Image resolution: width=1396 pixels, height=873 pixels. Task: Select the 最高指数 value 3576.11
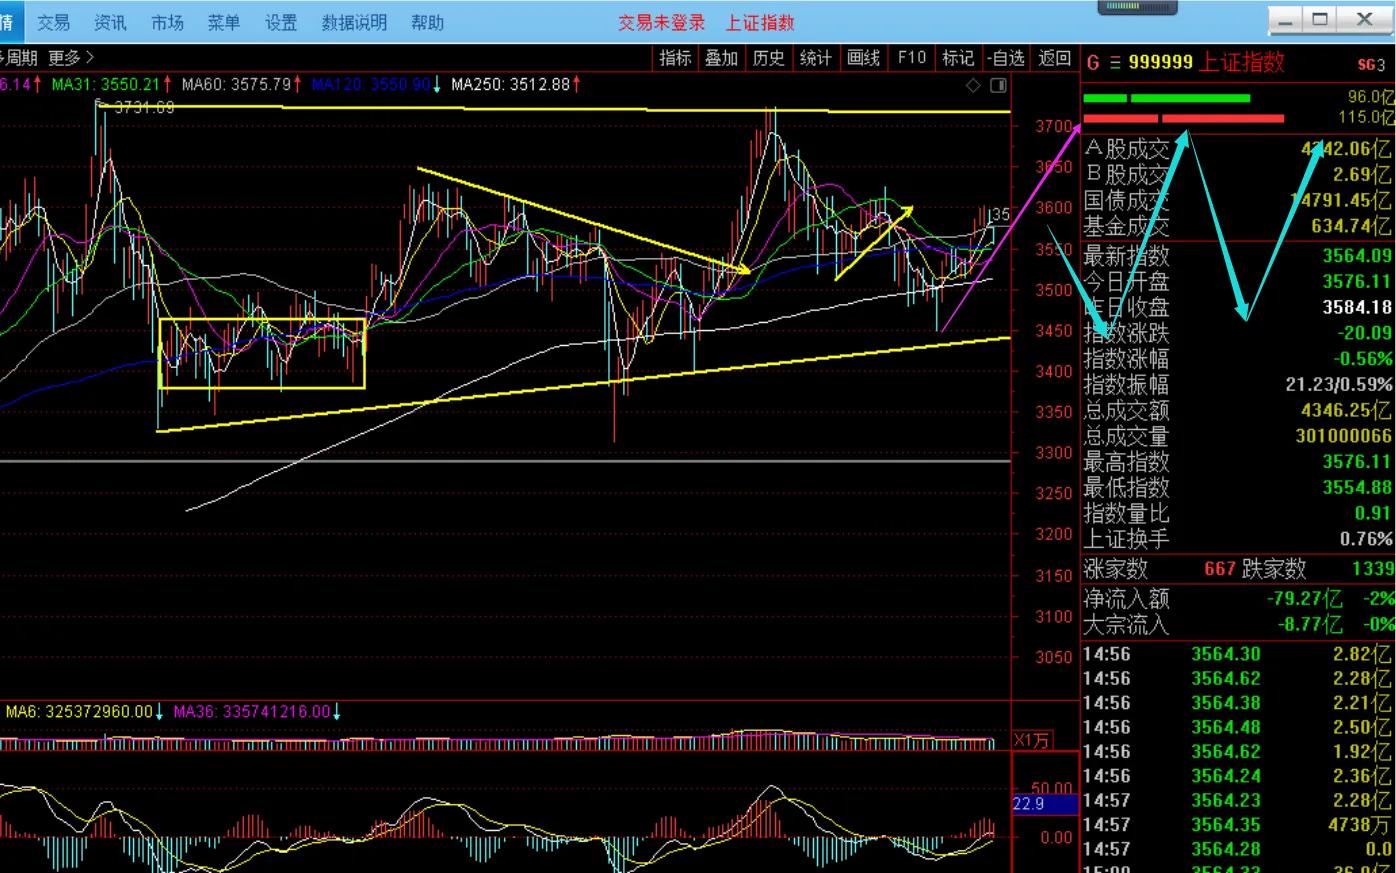(1357, 462)
